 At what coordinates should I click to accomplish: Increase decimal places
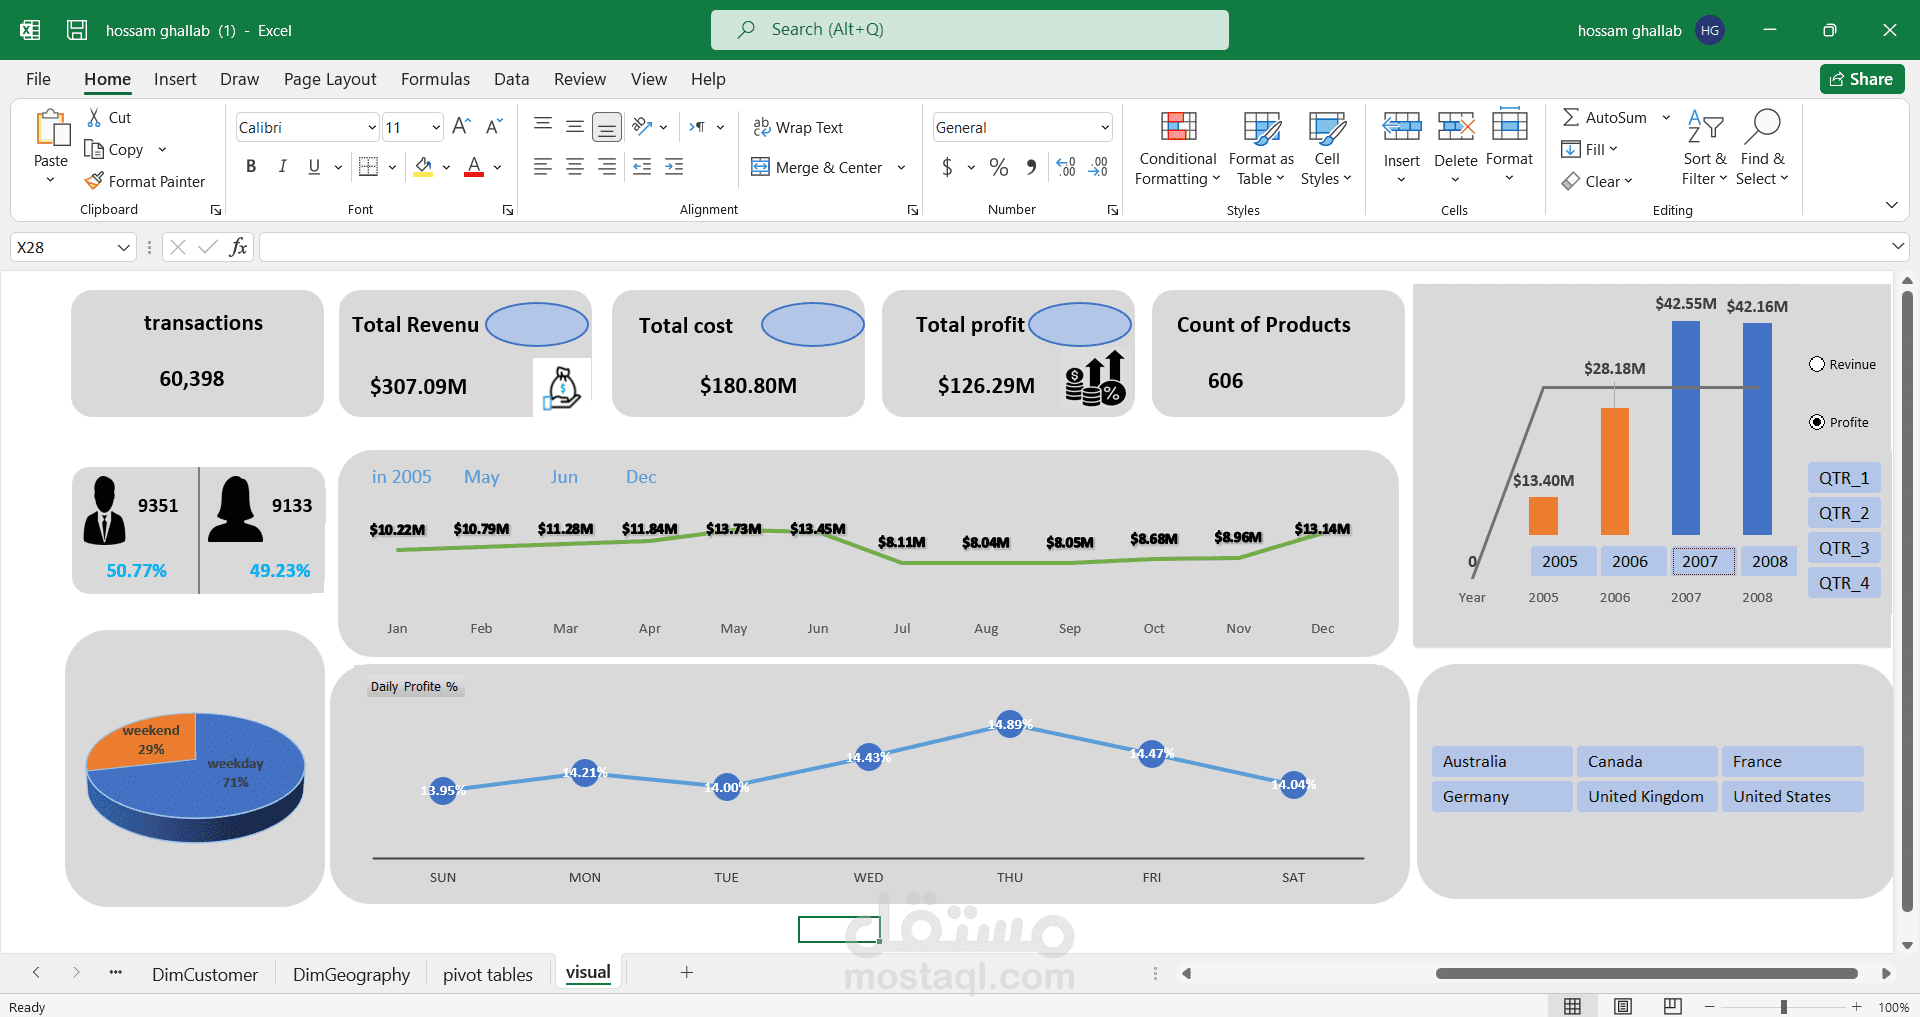pos(1066,167)
